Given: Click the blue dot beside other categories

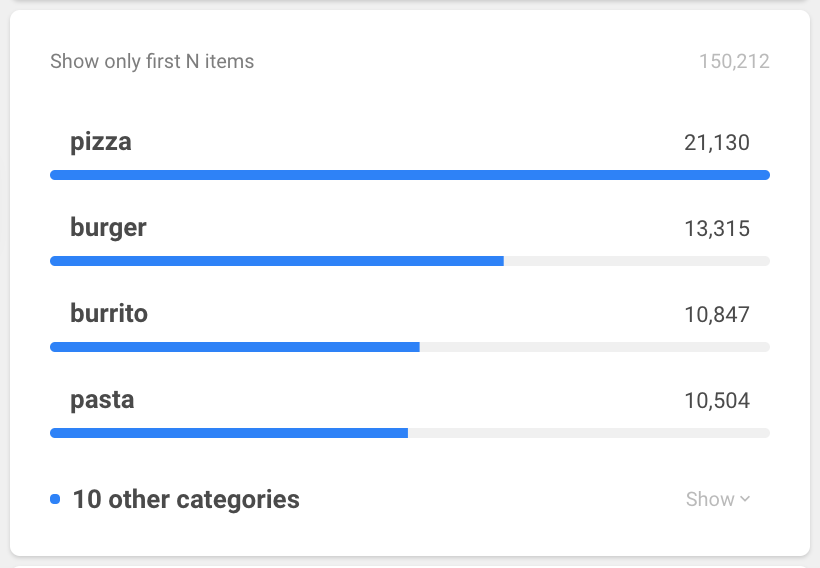Looking at the screenshot, I should click(x=55, y=499).
